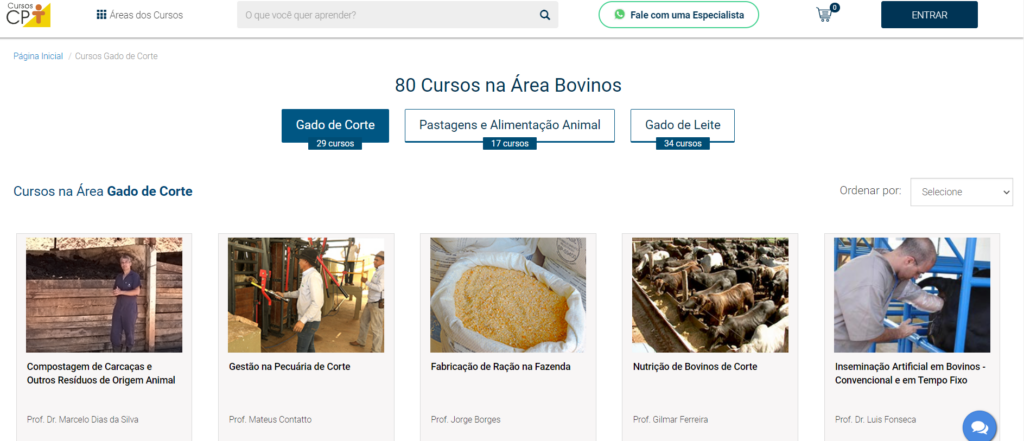
Task: Open the Ordenar por Selecione dropdown
Action: click(961, 192)
